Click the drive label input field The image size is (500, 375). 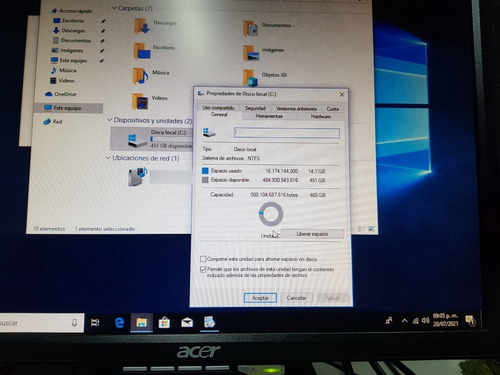click(287, 133)
